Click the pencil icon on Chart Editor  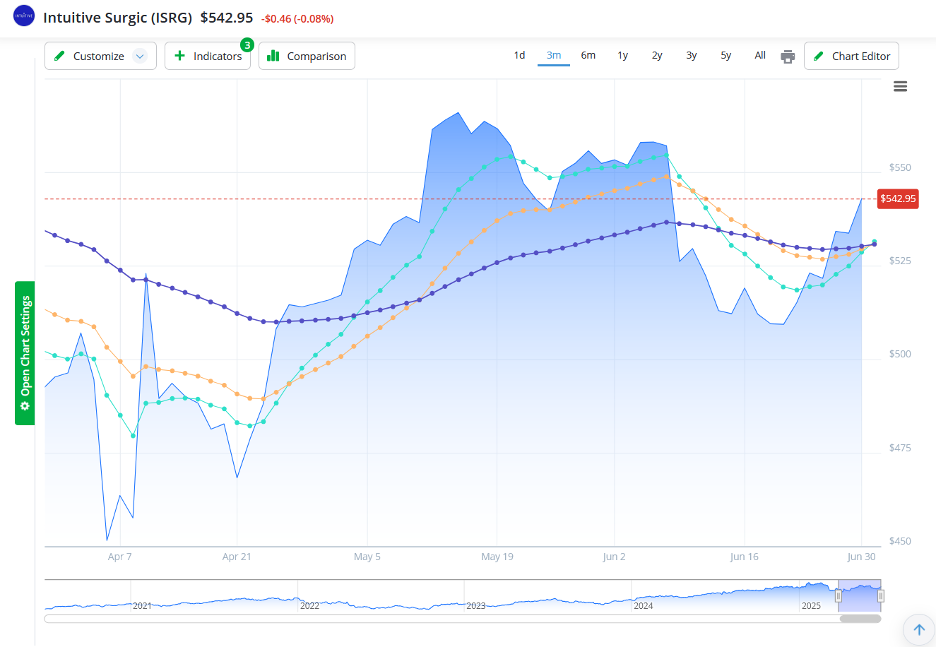(818, 56)
